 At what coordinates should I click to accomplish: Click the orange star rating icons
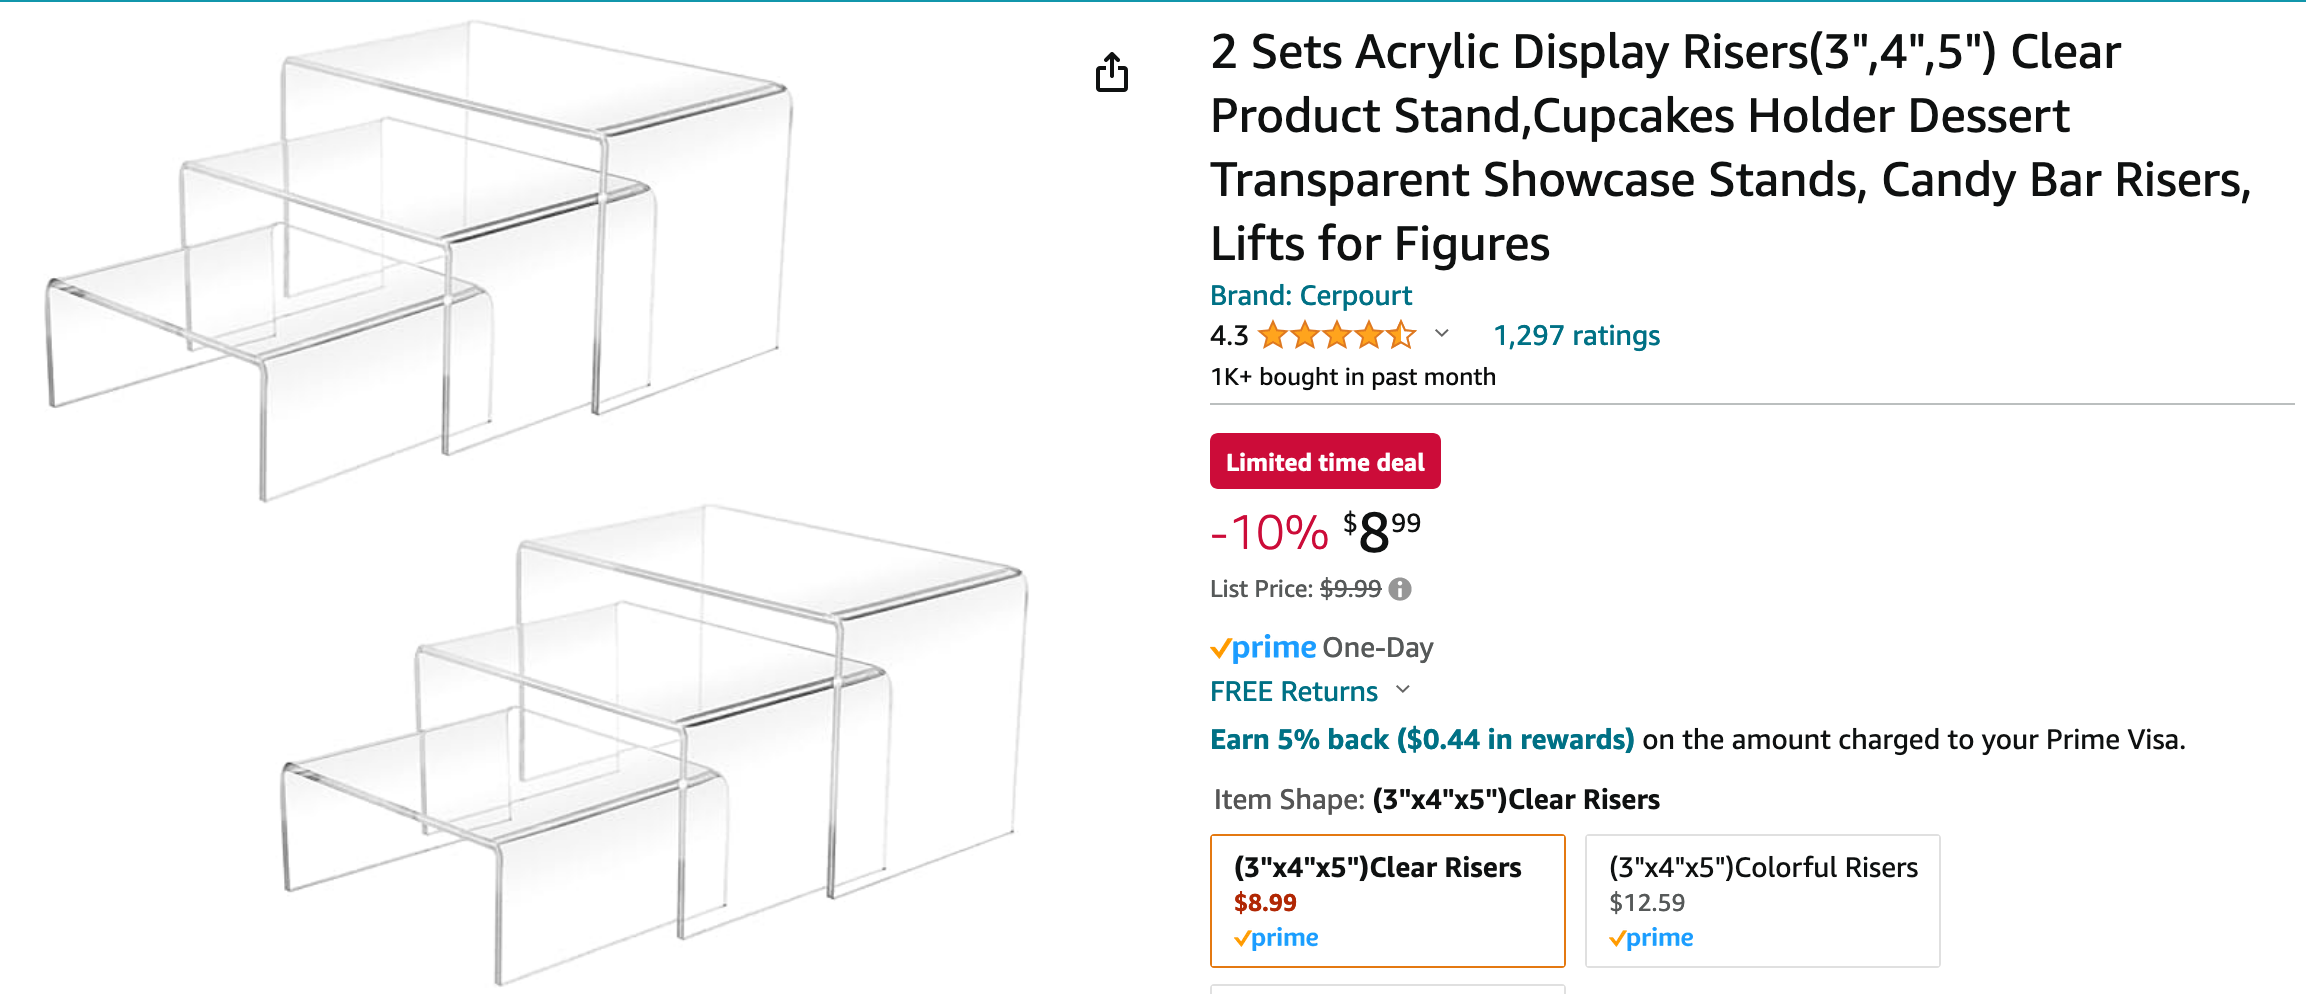1337,335
